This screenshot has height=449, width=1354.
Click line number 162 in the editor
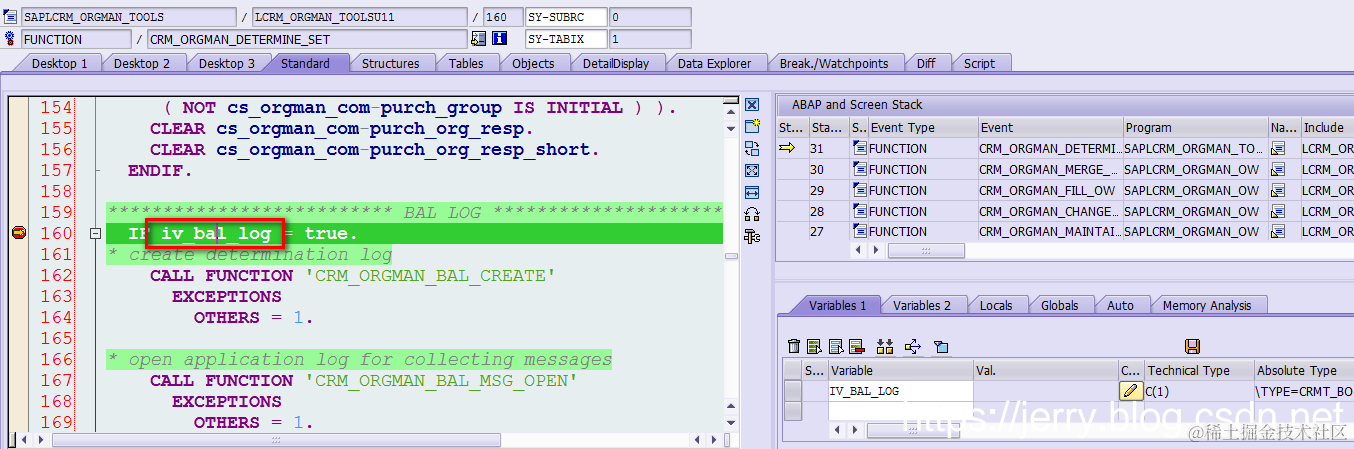56,275
